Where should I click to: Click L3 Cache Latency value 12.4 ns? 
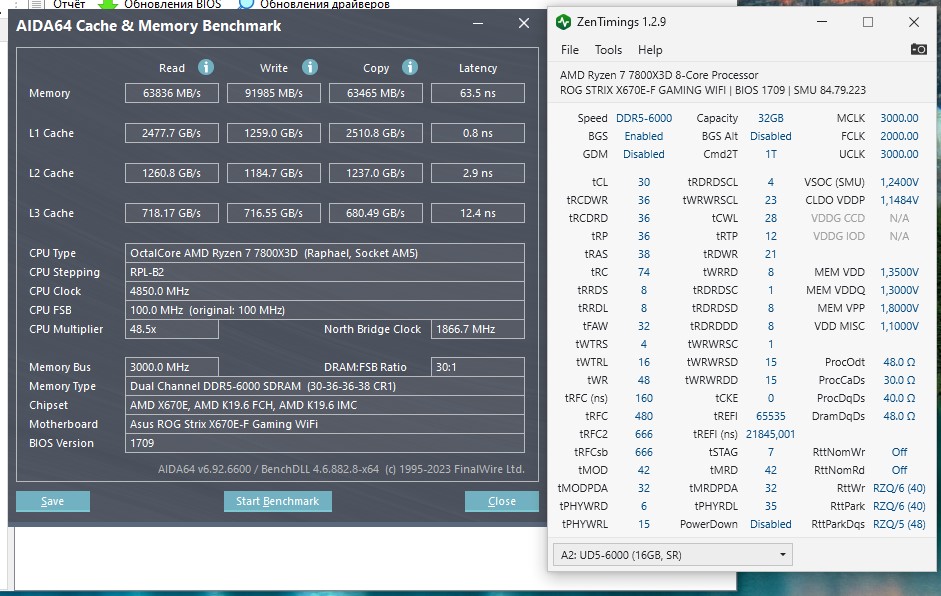pos(478,212)
